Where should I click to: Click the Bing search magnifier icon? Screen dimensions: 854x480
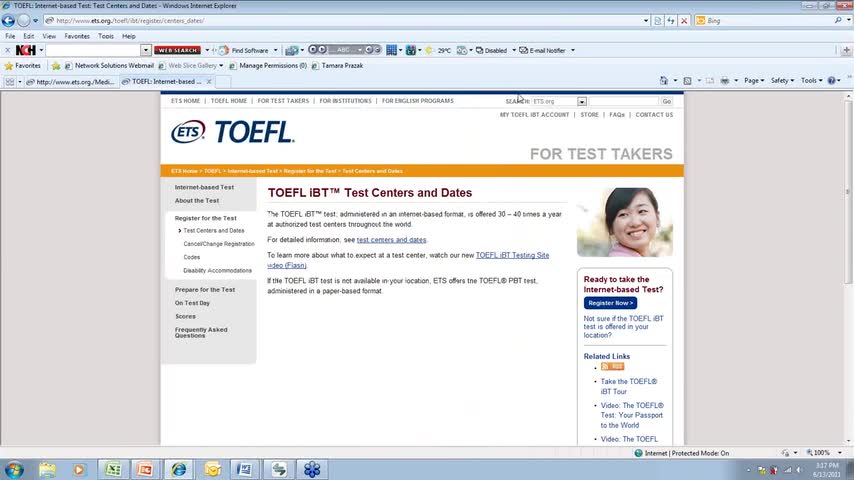click(838, 21)
